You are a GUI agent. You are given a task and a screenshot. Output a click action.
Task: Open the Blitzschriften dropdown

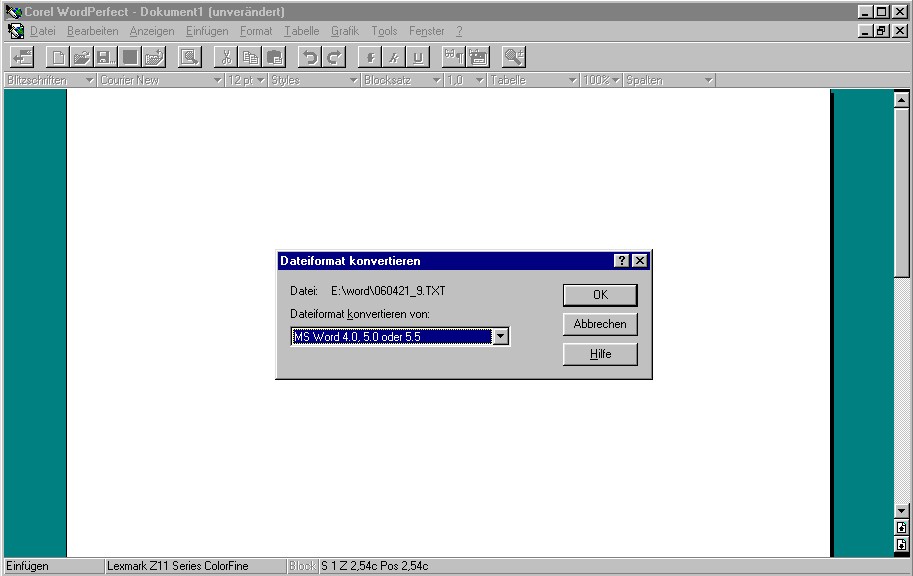(89, 80)
